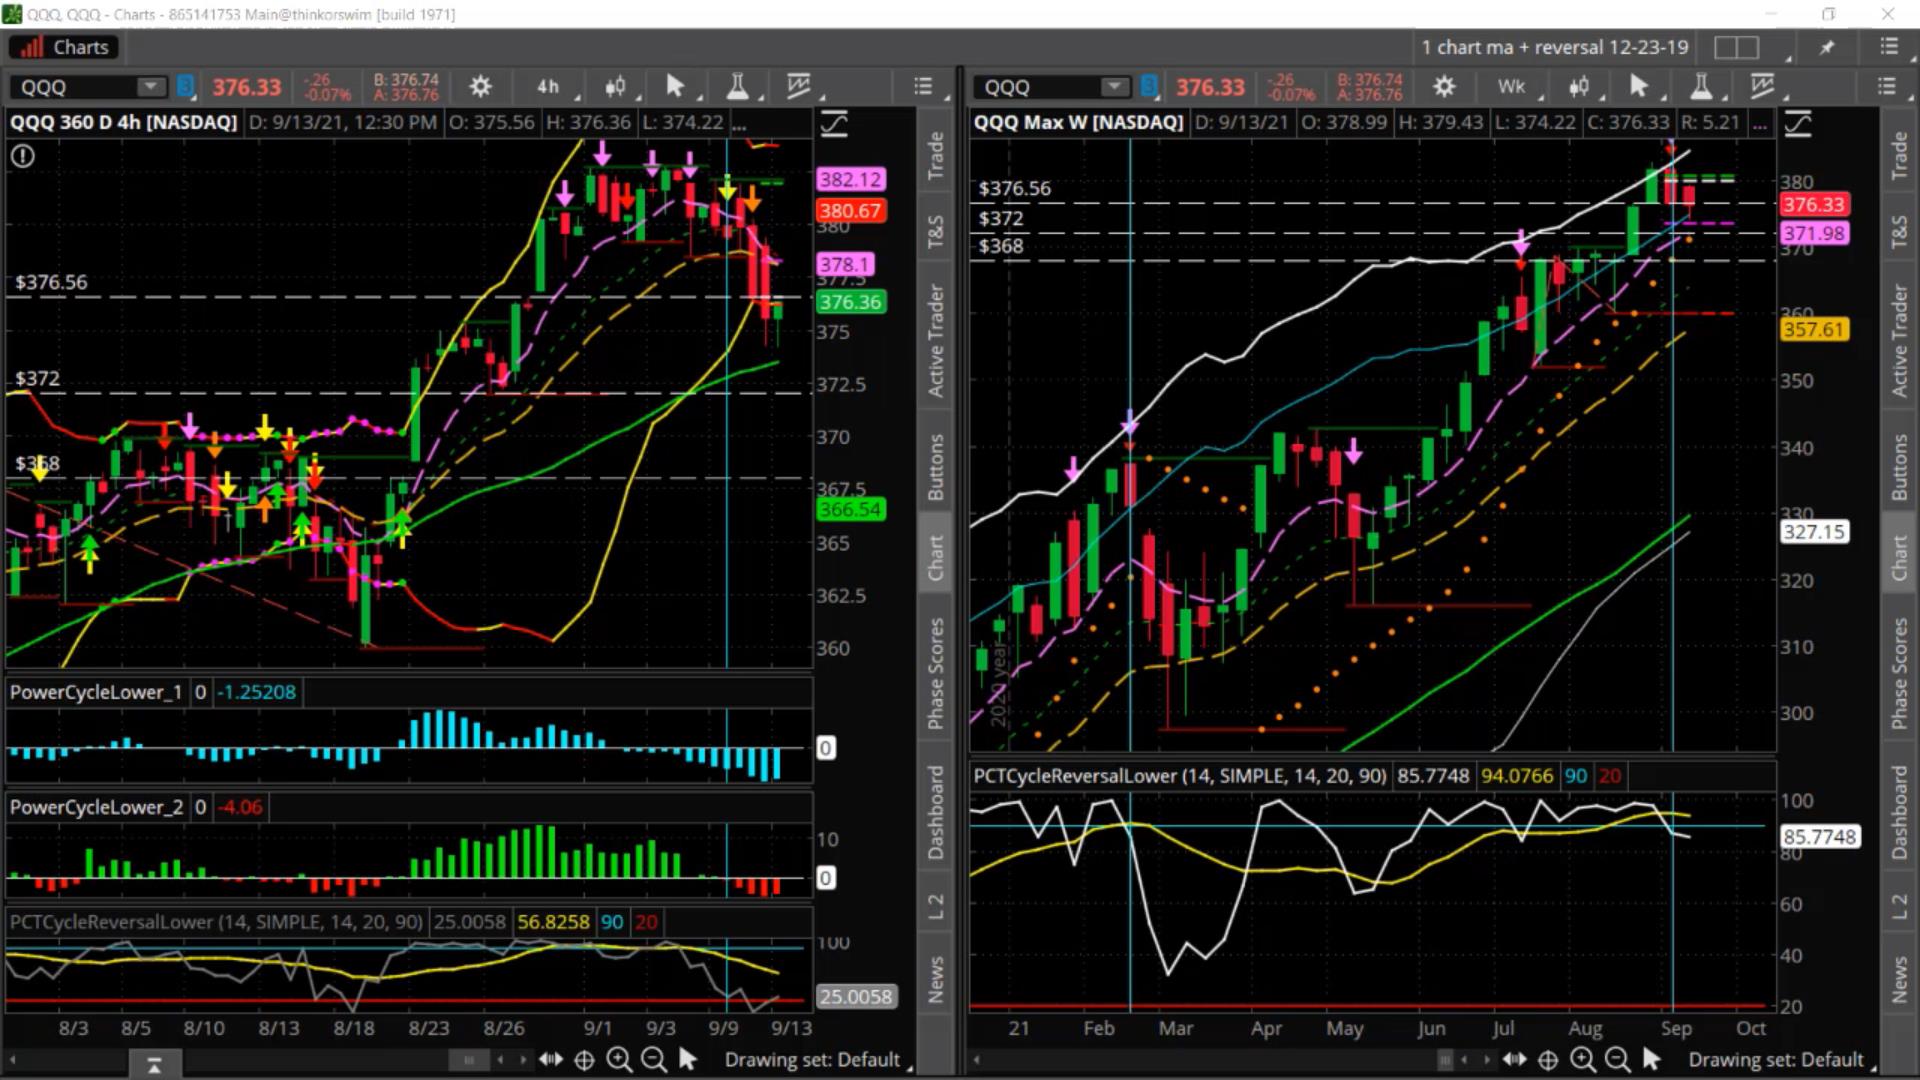Open Active Trader tab on right chart
This screenshot has width=1920, height=1080.
[1899, 341]
